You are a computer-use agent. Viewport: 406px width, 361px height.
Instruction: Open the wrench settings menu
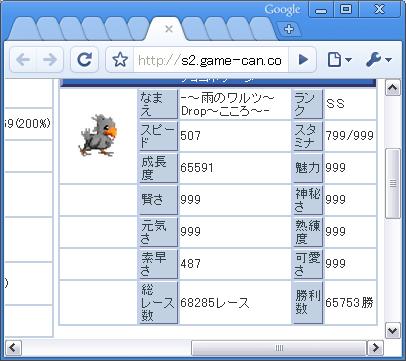pos(378,60)
